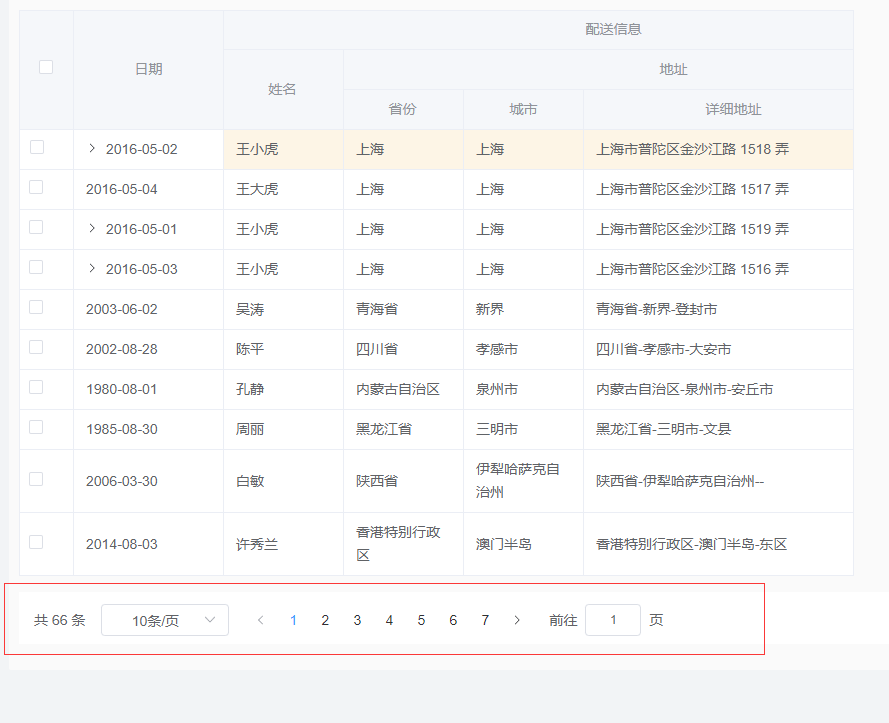Click the 日期 column header

click(148, 69)
